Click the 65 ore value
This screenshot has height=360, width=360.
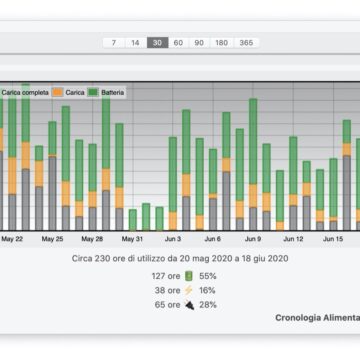pos(167,305)
